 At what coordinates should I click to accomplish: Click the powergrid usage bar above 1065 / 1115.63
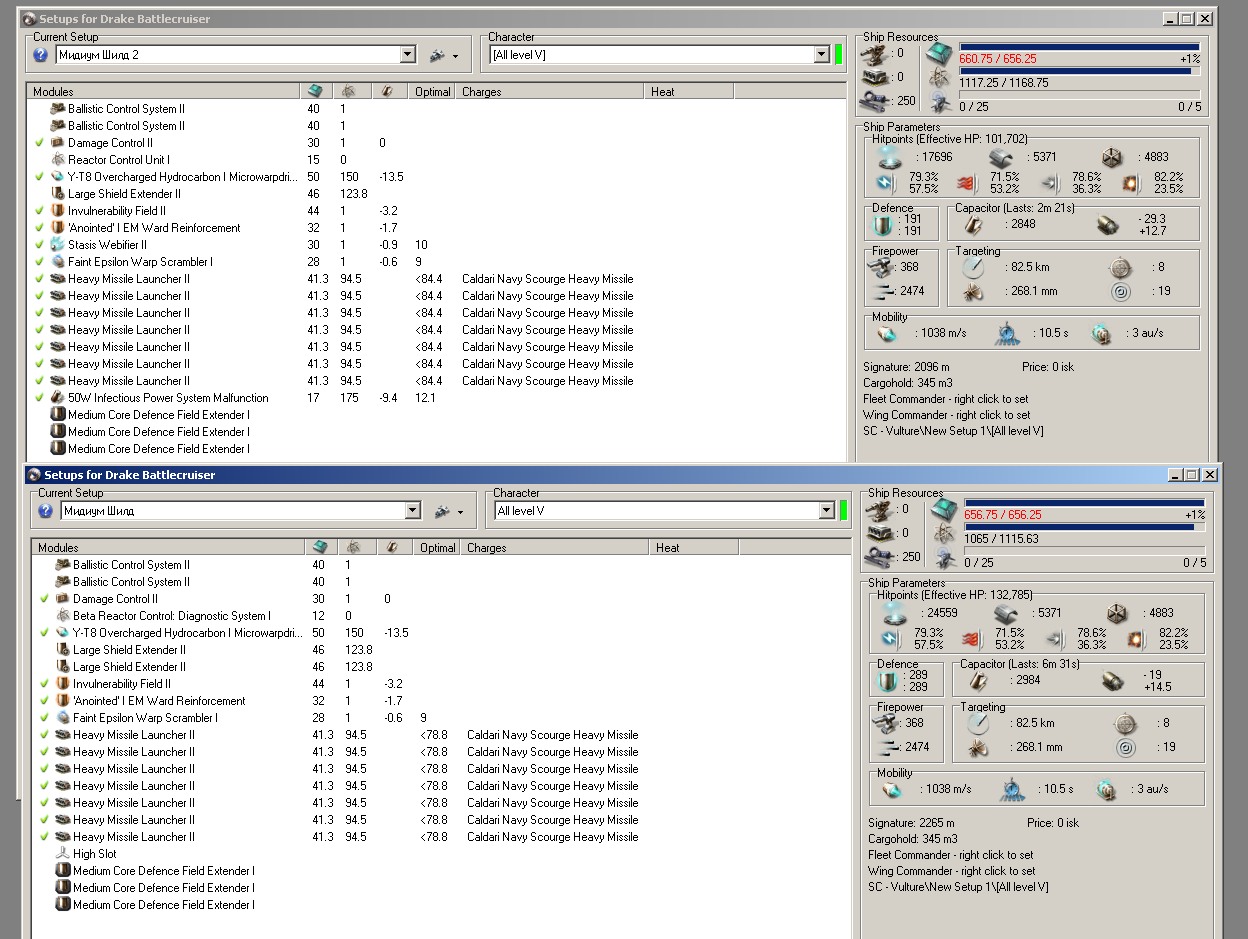[x=1084, y=526]
